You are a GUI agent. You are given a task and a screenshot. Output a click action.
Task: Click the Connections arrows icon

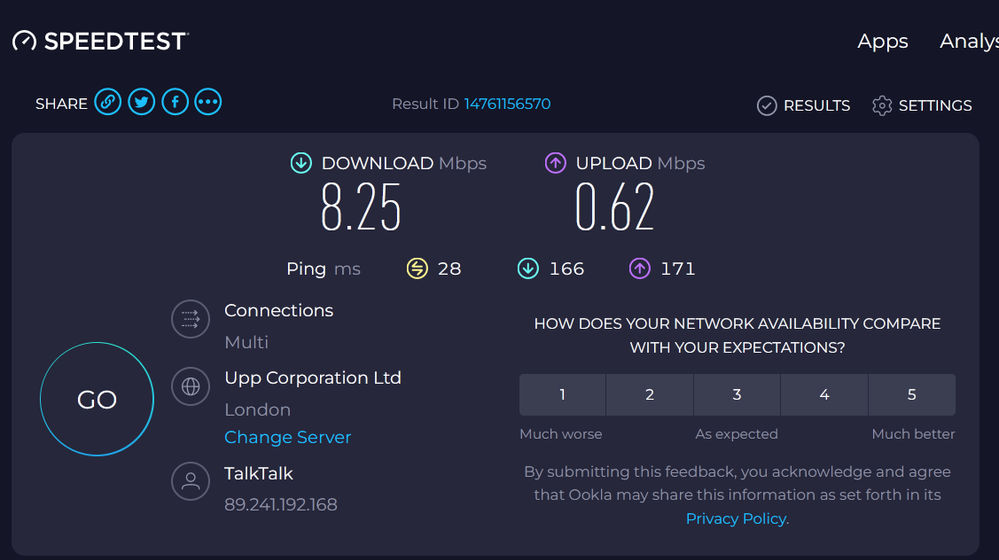point(190,319)
